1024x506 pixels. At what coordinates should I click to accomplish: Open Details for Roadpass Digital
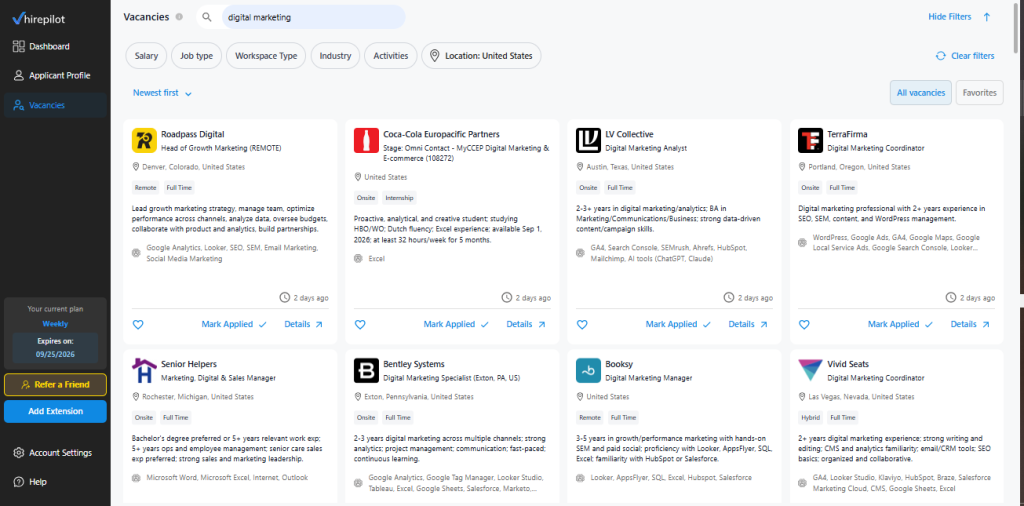(x=304, y=324)
